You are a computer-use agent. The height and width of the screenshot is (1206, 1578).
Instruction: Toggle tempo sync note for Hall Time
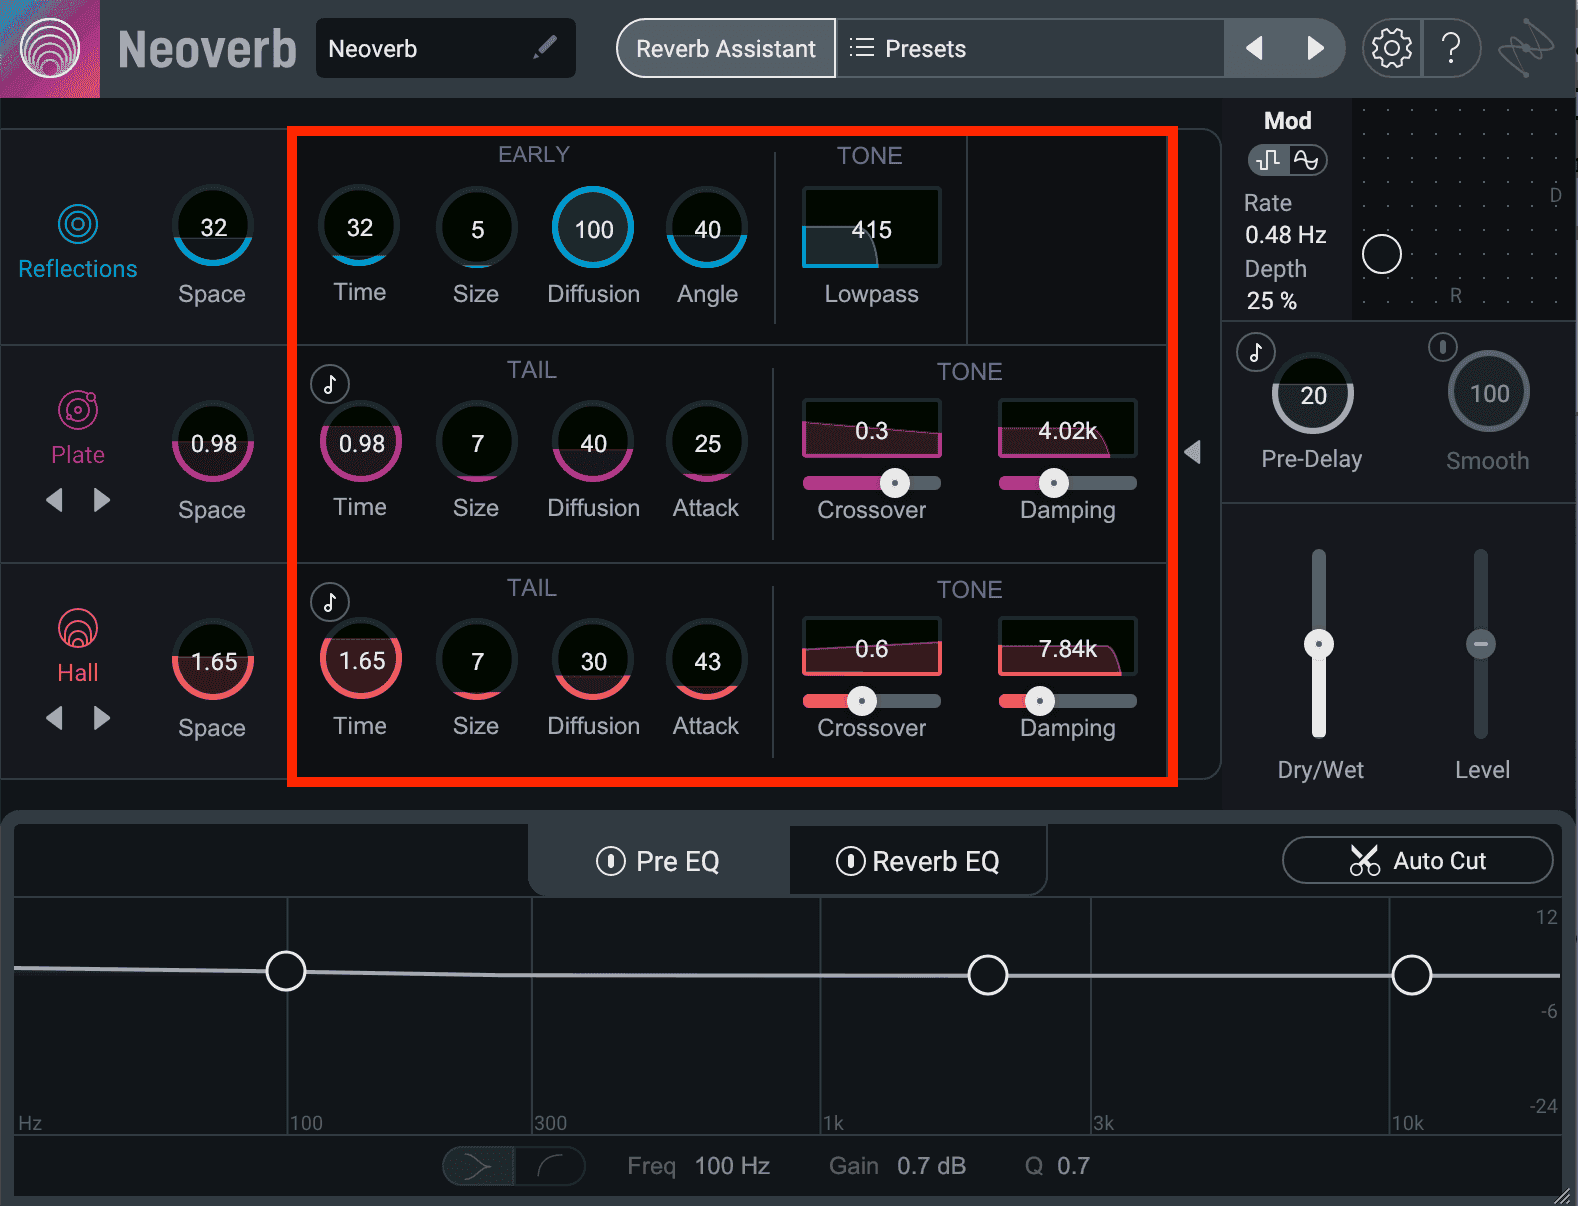click(330, 602)
